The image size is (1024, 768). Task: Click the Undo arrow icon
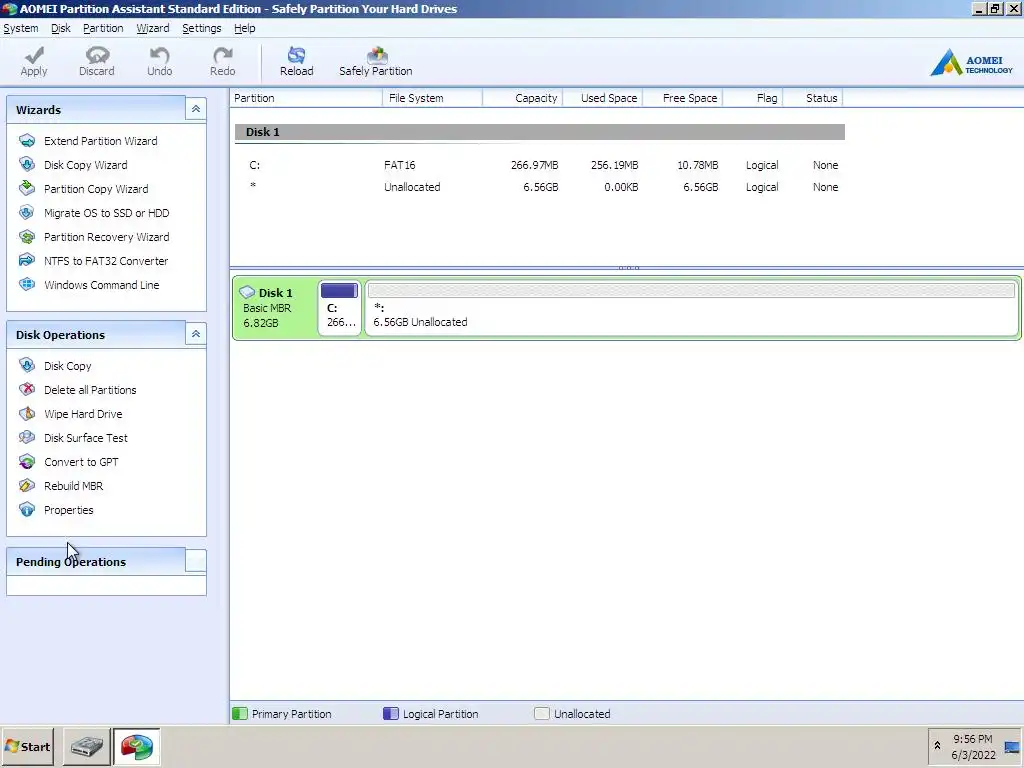159,55
